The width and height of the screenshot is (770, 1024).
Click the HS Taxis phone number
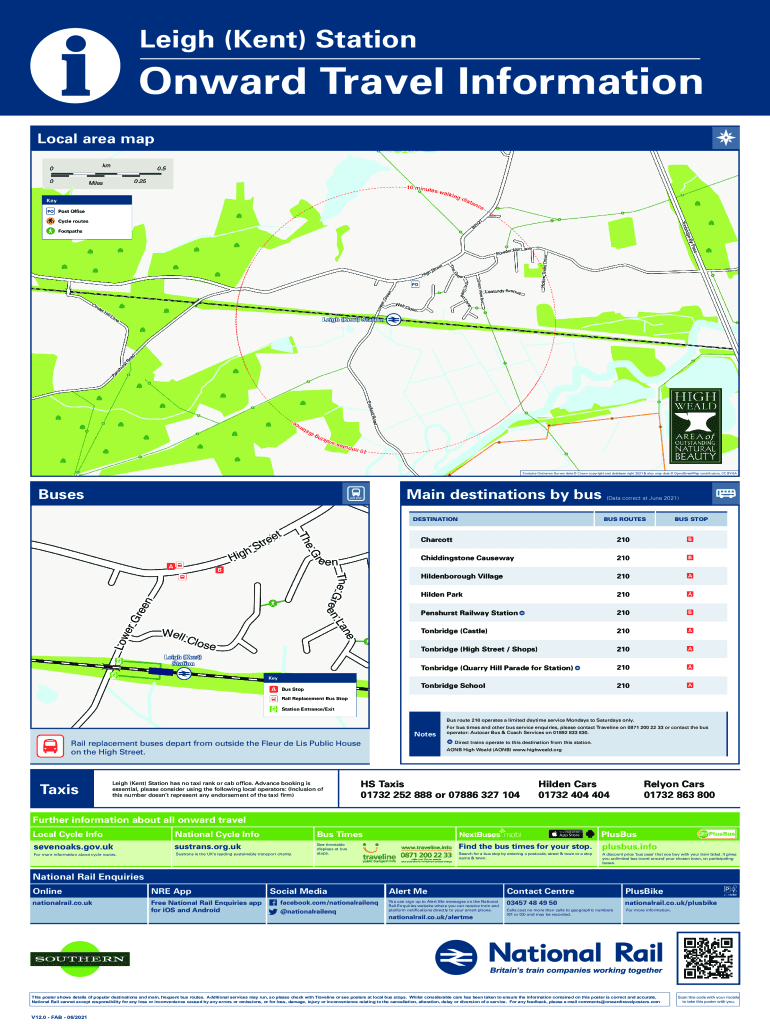(441, 795)
